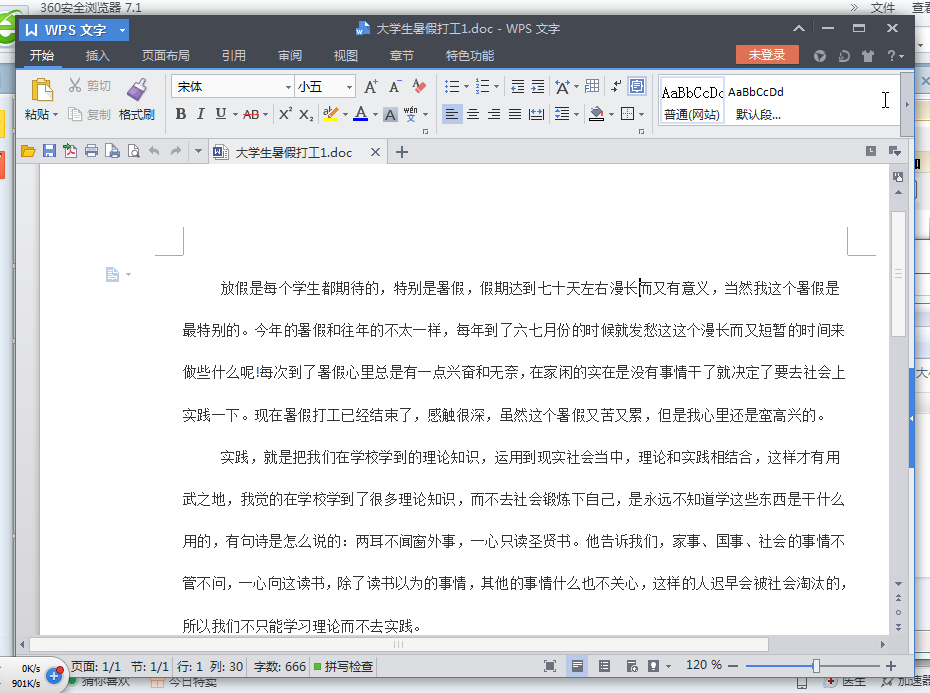The image size is (930, 693).
Task: Open font color A dropdown
Action: click(375, 115)
